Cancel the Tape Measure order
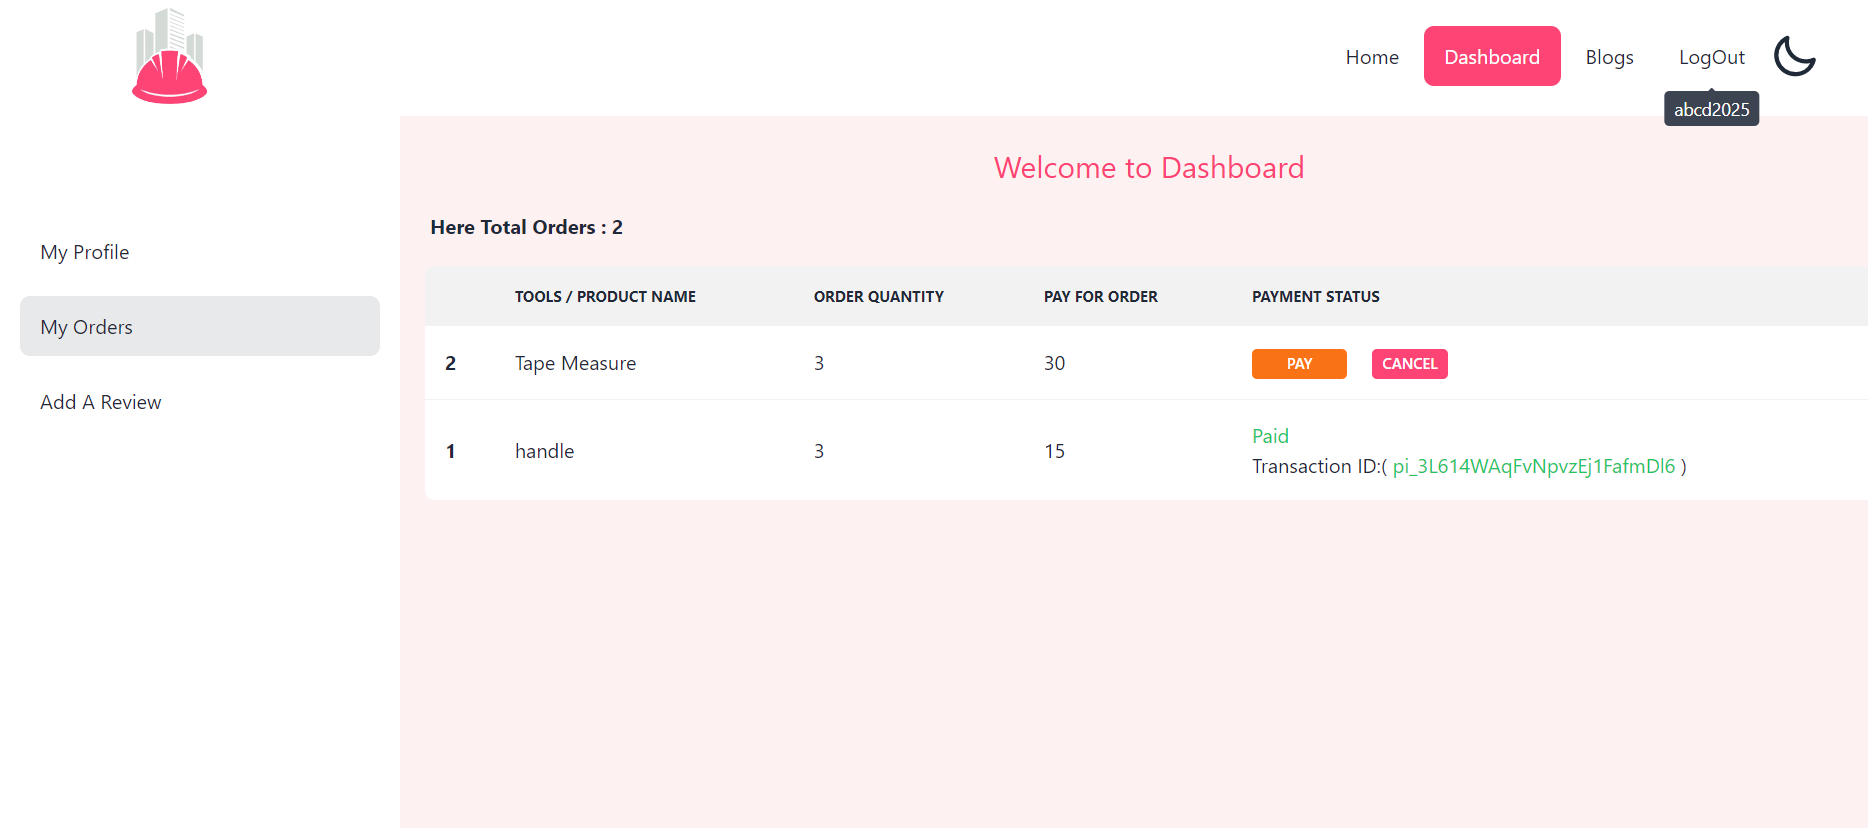Screen dimensions: 1868x828 pyautogui.click(x=1410, y=364)
